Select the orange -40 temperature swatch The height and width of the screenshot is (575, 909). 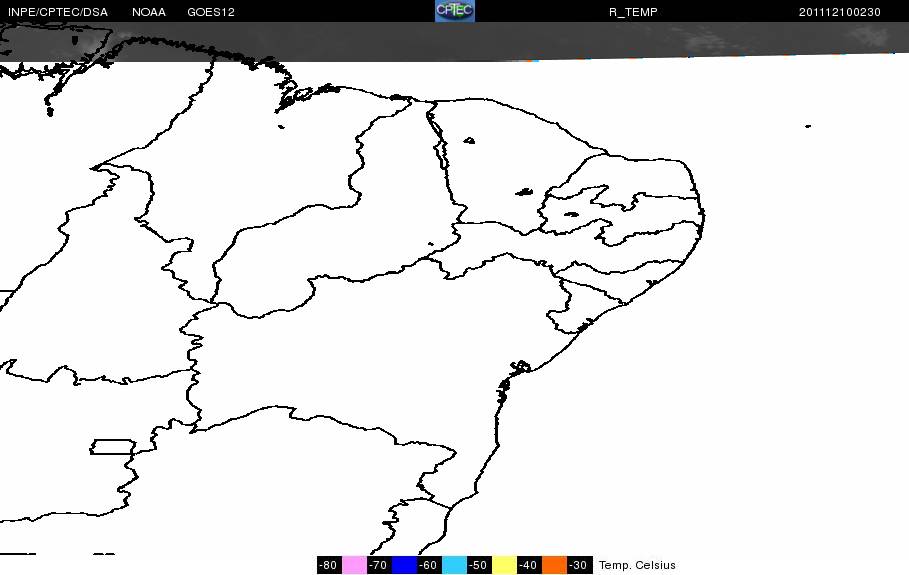tap(554, 565)
